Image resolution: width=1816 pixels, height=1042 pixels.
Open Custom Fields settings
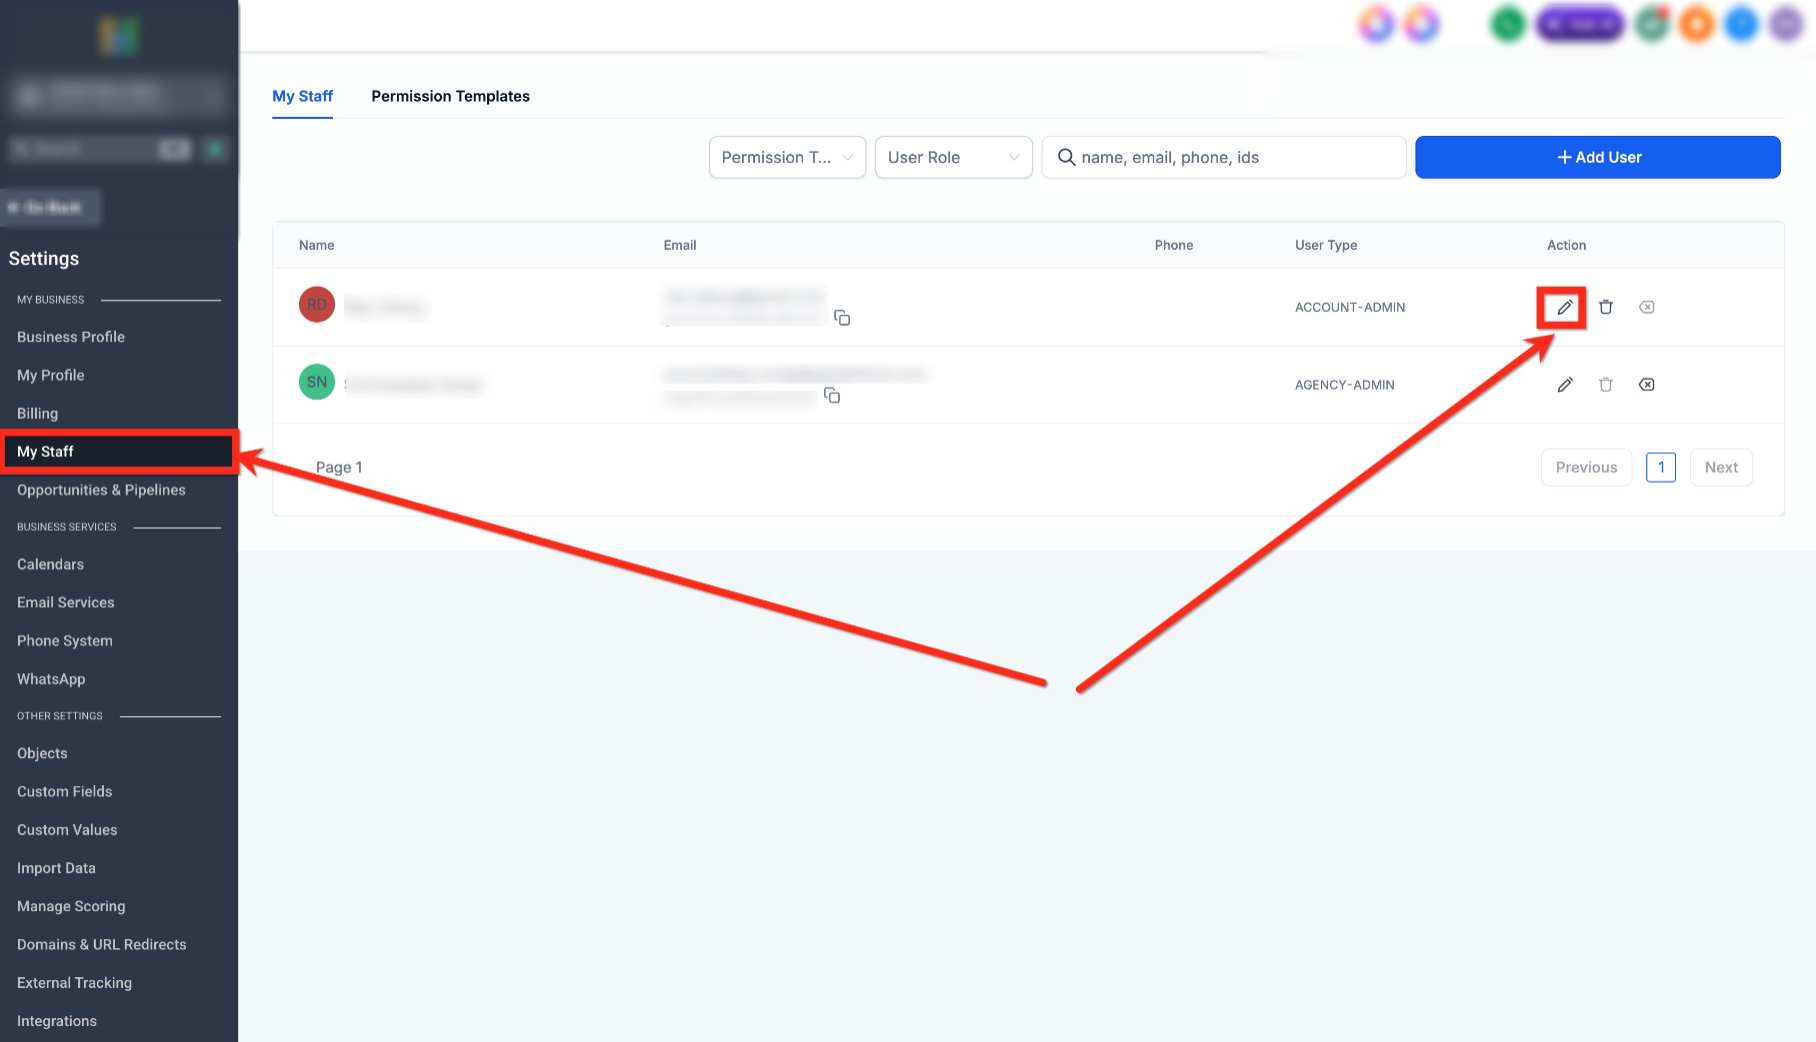[x=65, y=791]
